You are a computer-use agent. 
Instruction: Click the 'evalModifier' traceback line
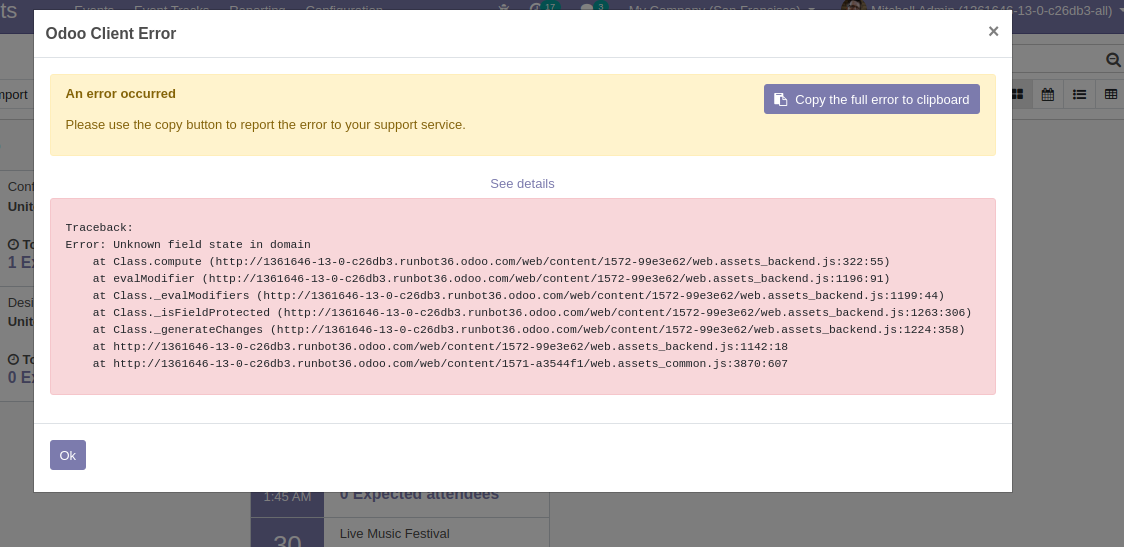491,279
